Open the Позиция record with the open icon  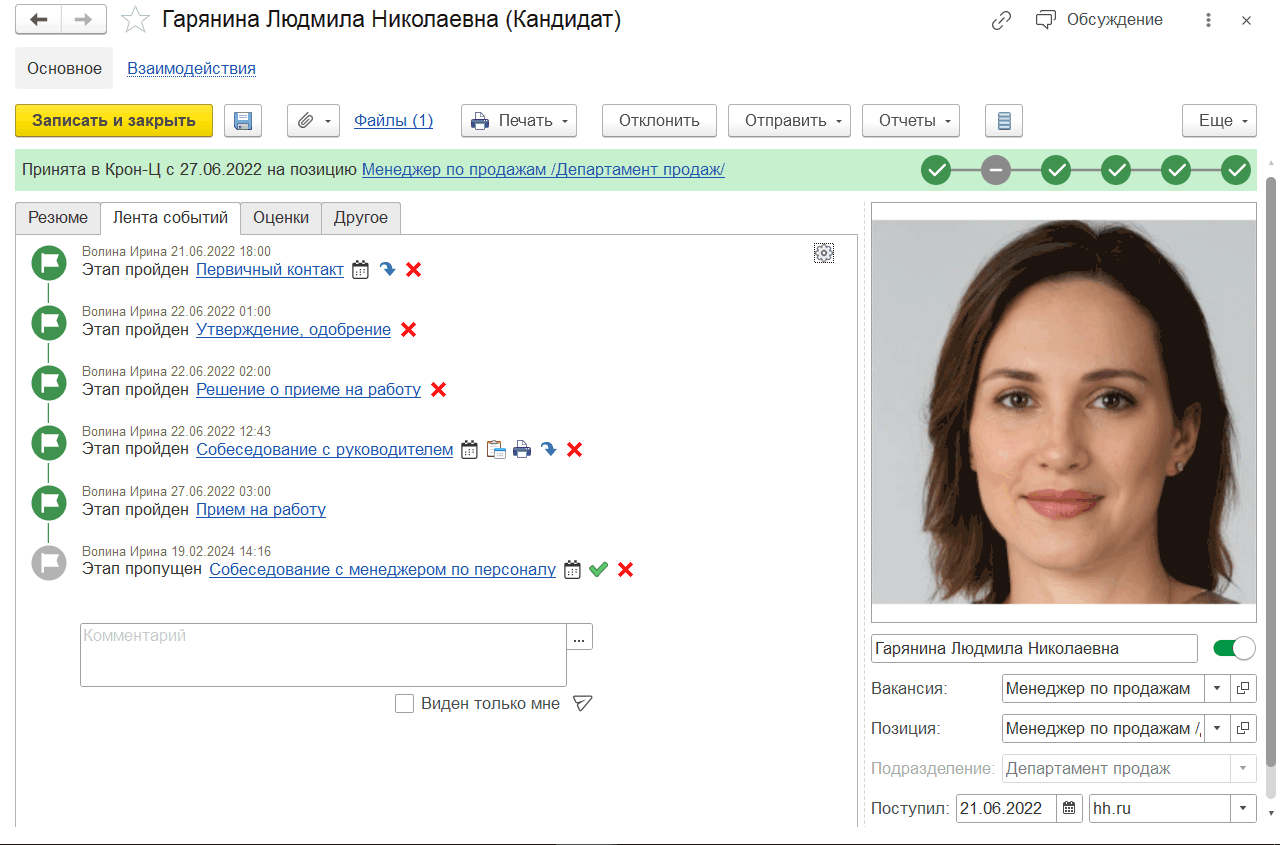click(1243, 729)
